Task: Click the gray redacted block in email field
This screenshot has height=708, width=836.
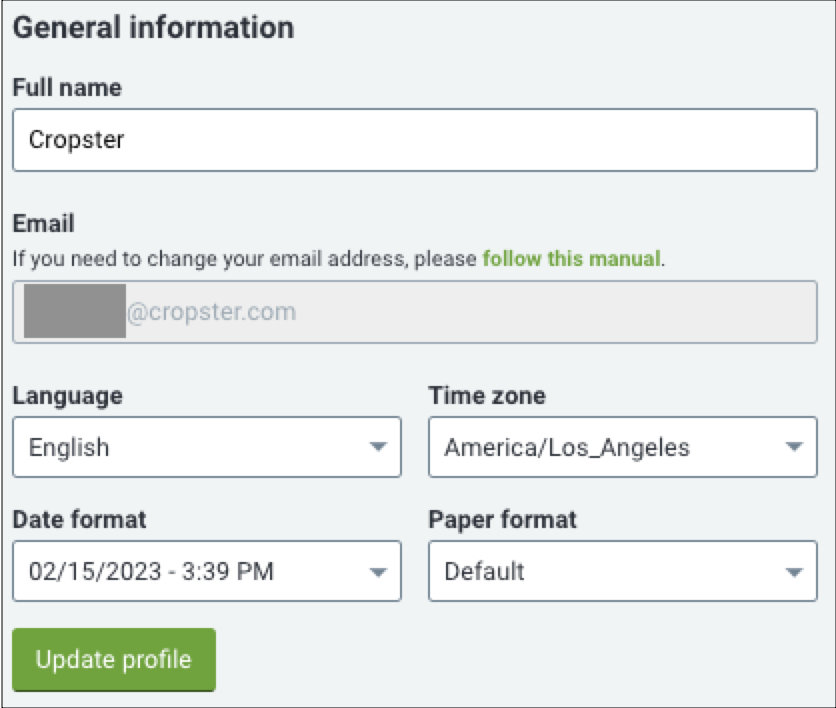Action: (x=75, y=311)
